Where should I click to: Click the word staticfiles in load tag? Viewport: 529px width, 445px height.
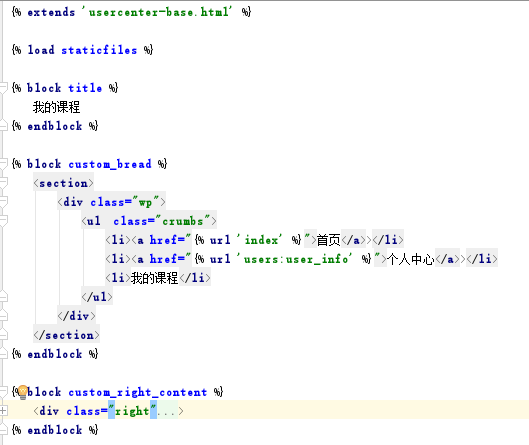[99, 50]
